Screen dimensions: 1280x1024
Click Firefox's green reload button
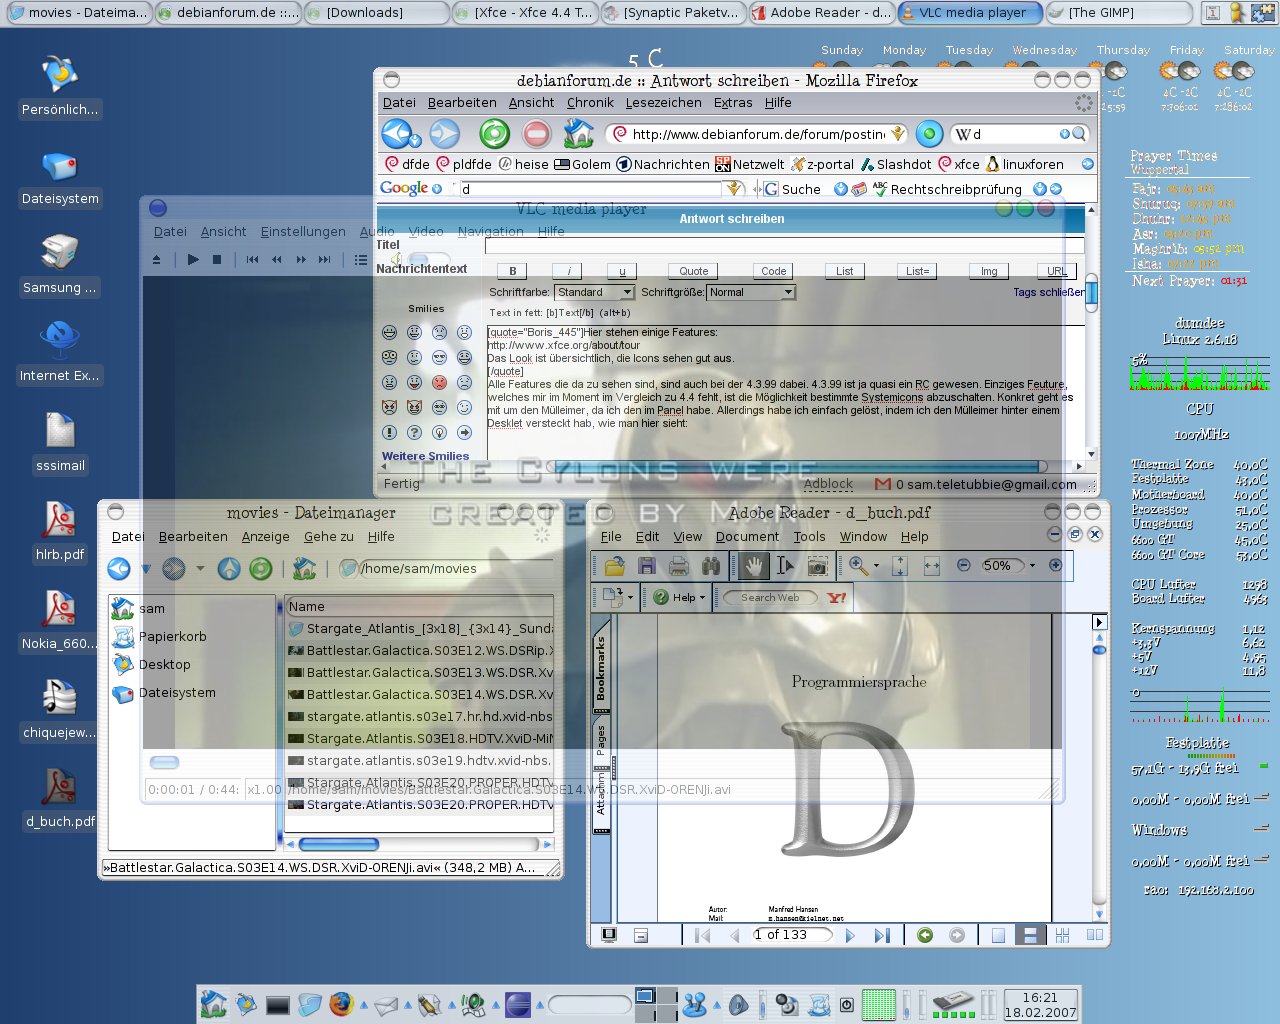(494, 134)
